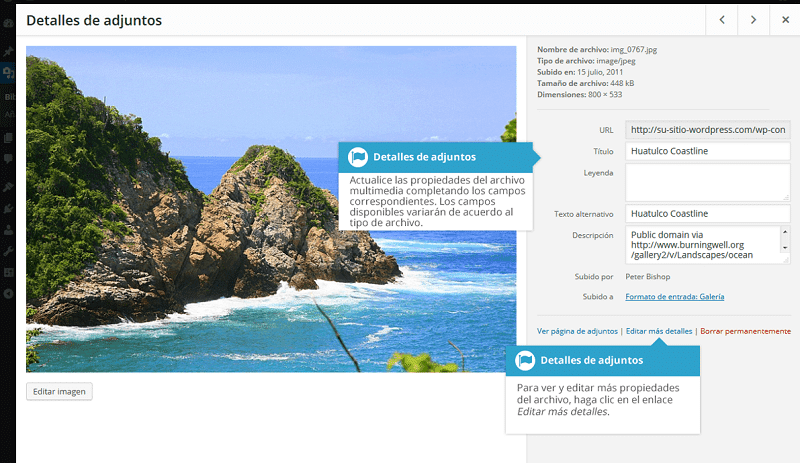
Task: Click into the Descripción textarea
Action: pos(708,245)
